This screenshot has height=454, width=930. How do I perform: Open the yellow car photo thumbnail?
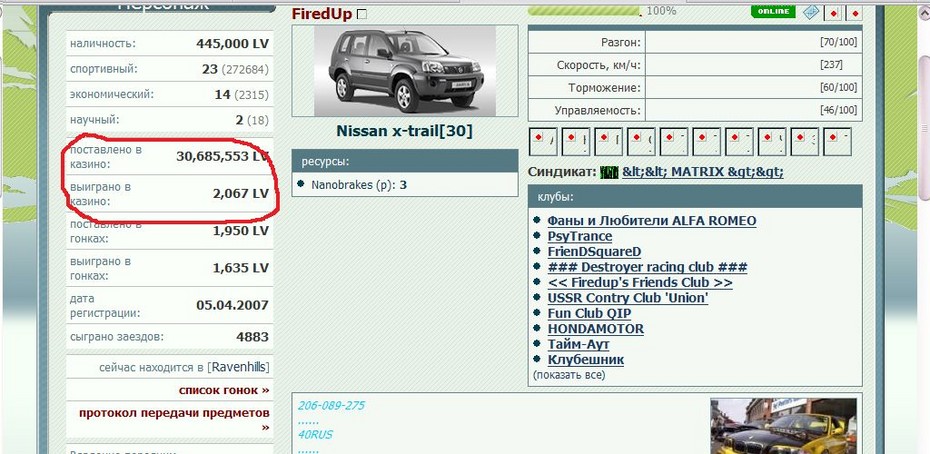pos(783,426)
